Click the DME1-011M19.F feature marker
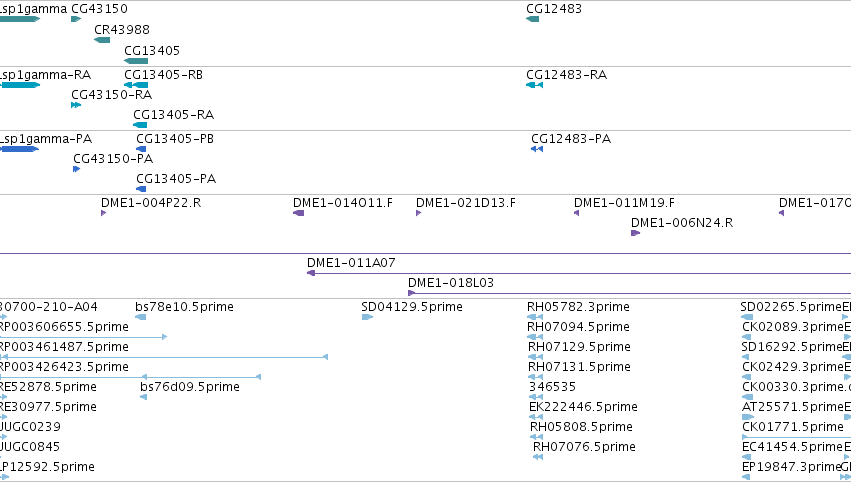This screenshot has height=482, width=851. point(576,213)
